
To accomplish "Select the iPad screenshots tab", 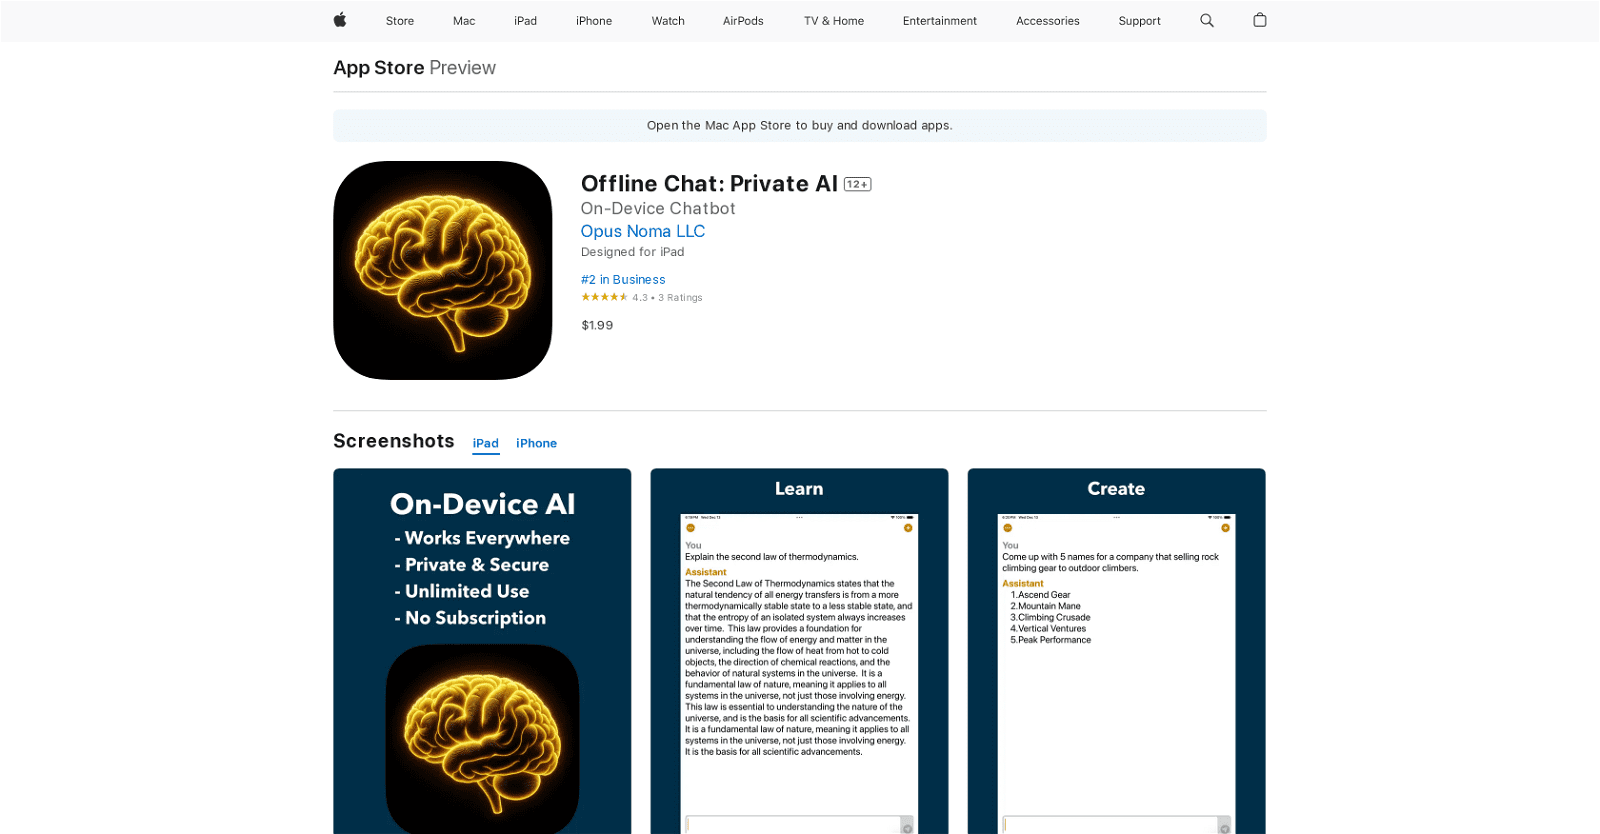I will 486,443.
